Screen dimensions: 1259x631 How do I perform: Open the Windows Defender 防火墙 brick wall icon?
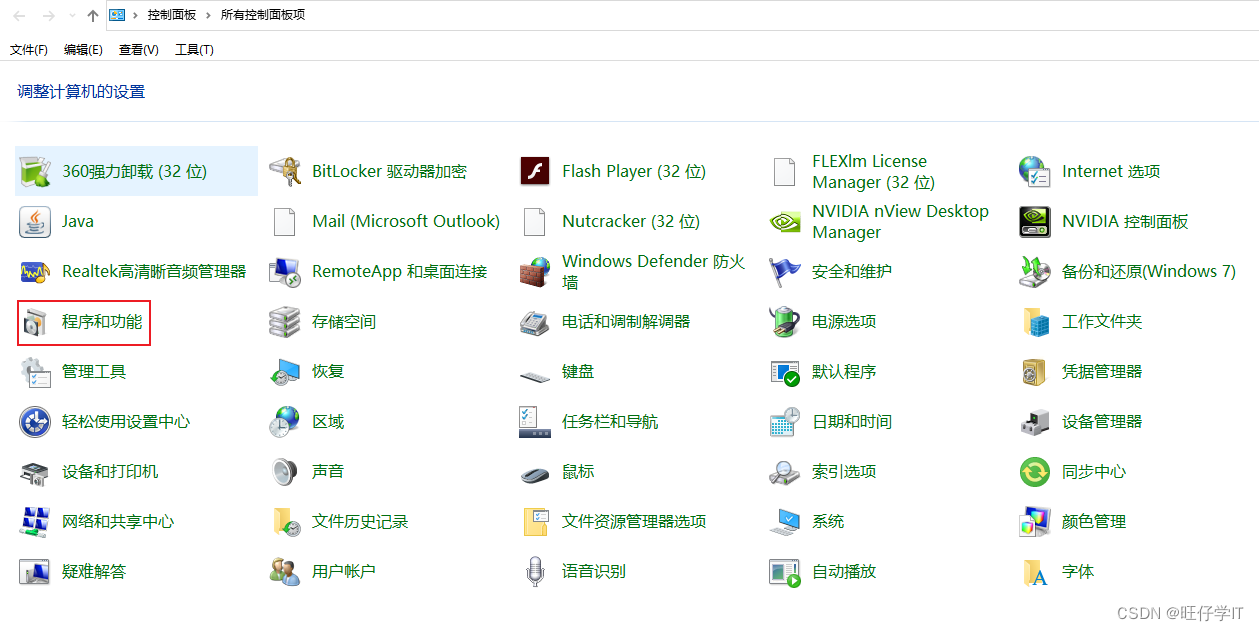coord(535,271)
